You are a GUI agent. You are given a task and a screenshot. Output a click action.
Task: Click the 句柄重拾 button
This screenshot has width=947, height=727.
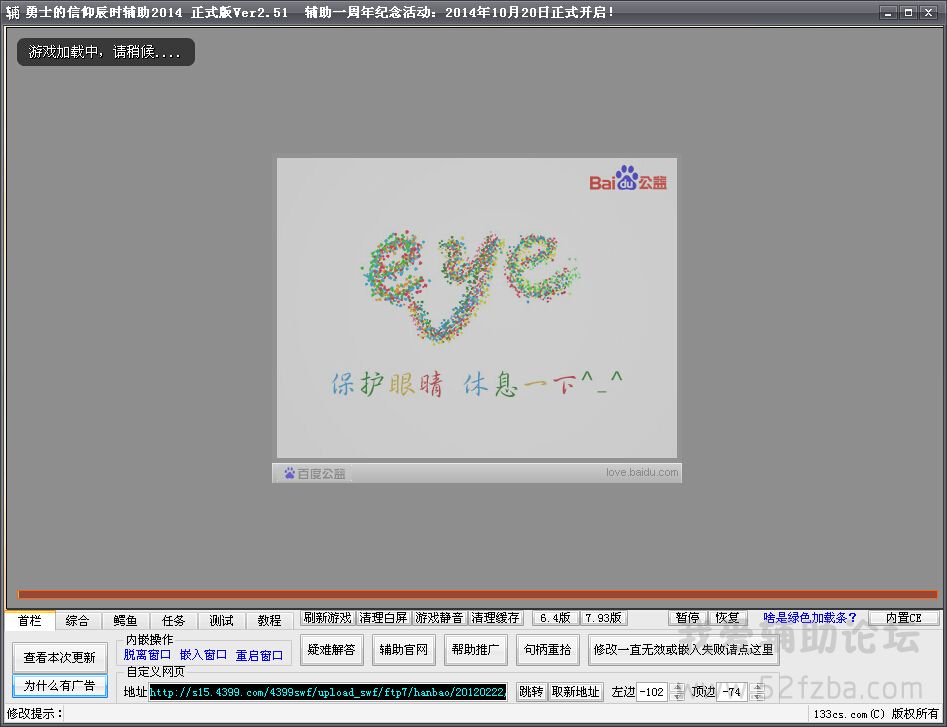[x=548, y=650]
